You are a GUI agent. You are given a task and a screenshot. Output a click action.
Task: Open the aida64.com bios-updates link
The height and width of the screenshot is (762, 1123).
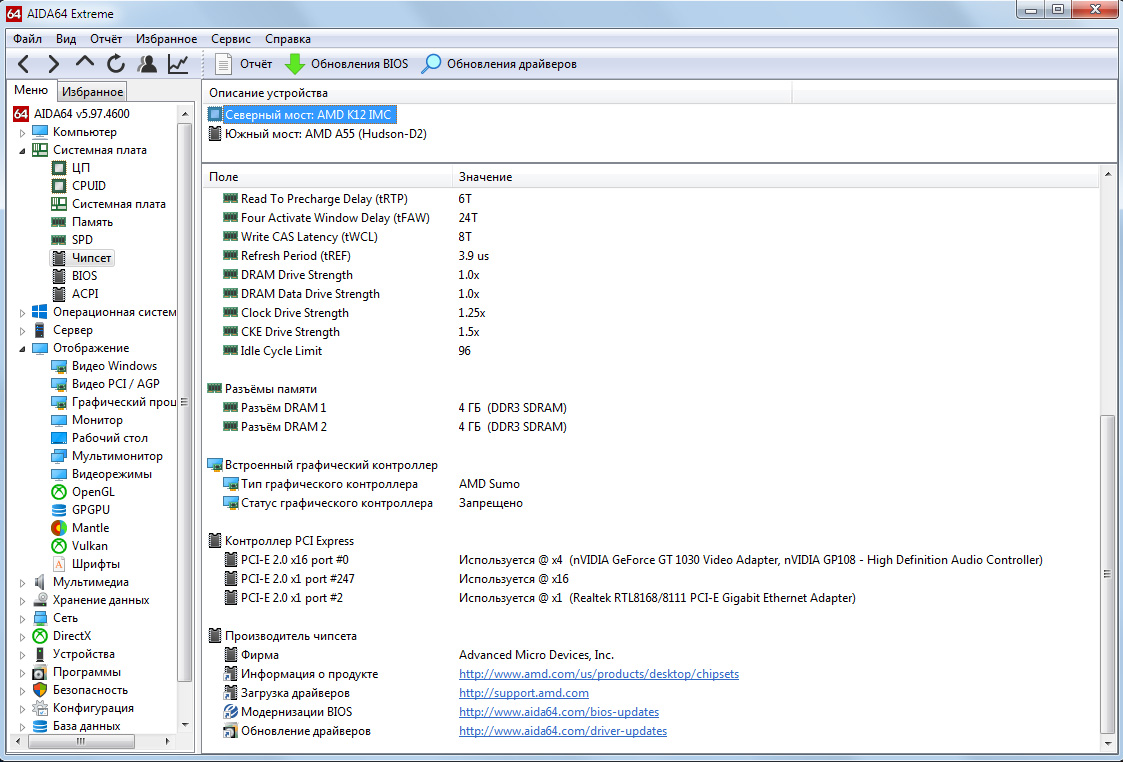click(559, 712)
